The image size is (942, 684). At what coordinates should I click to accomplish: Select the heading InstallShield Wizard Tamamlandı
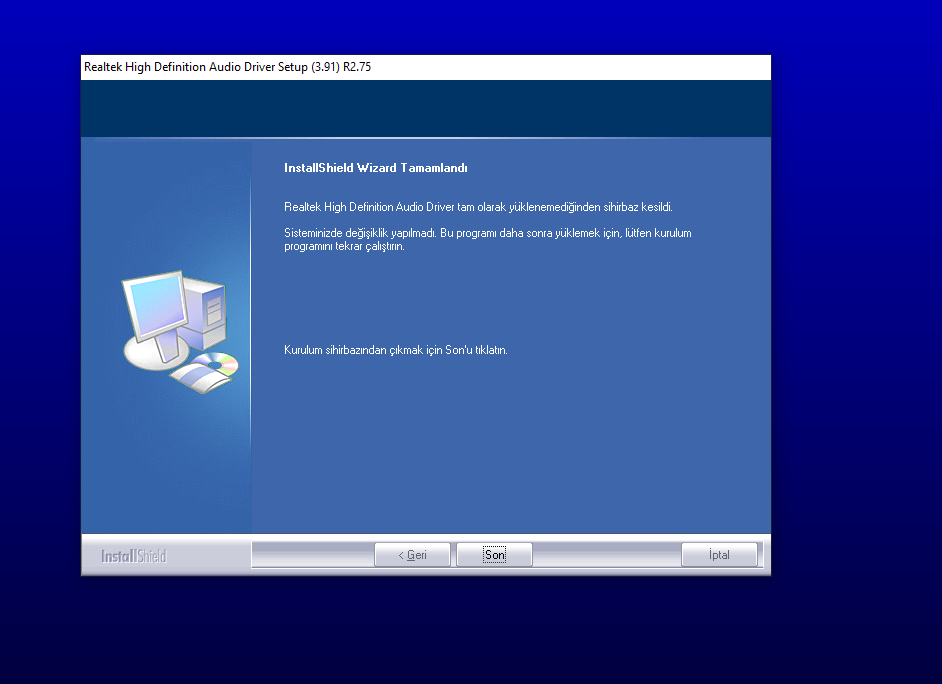point(375,168)
